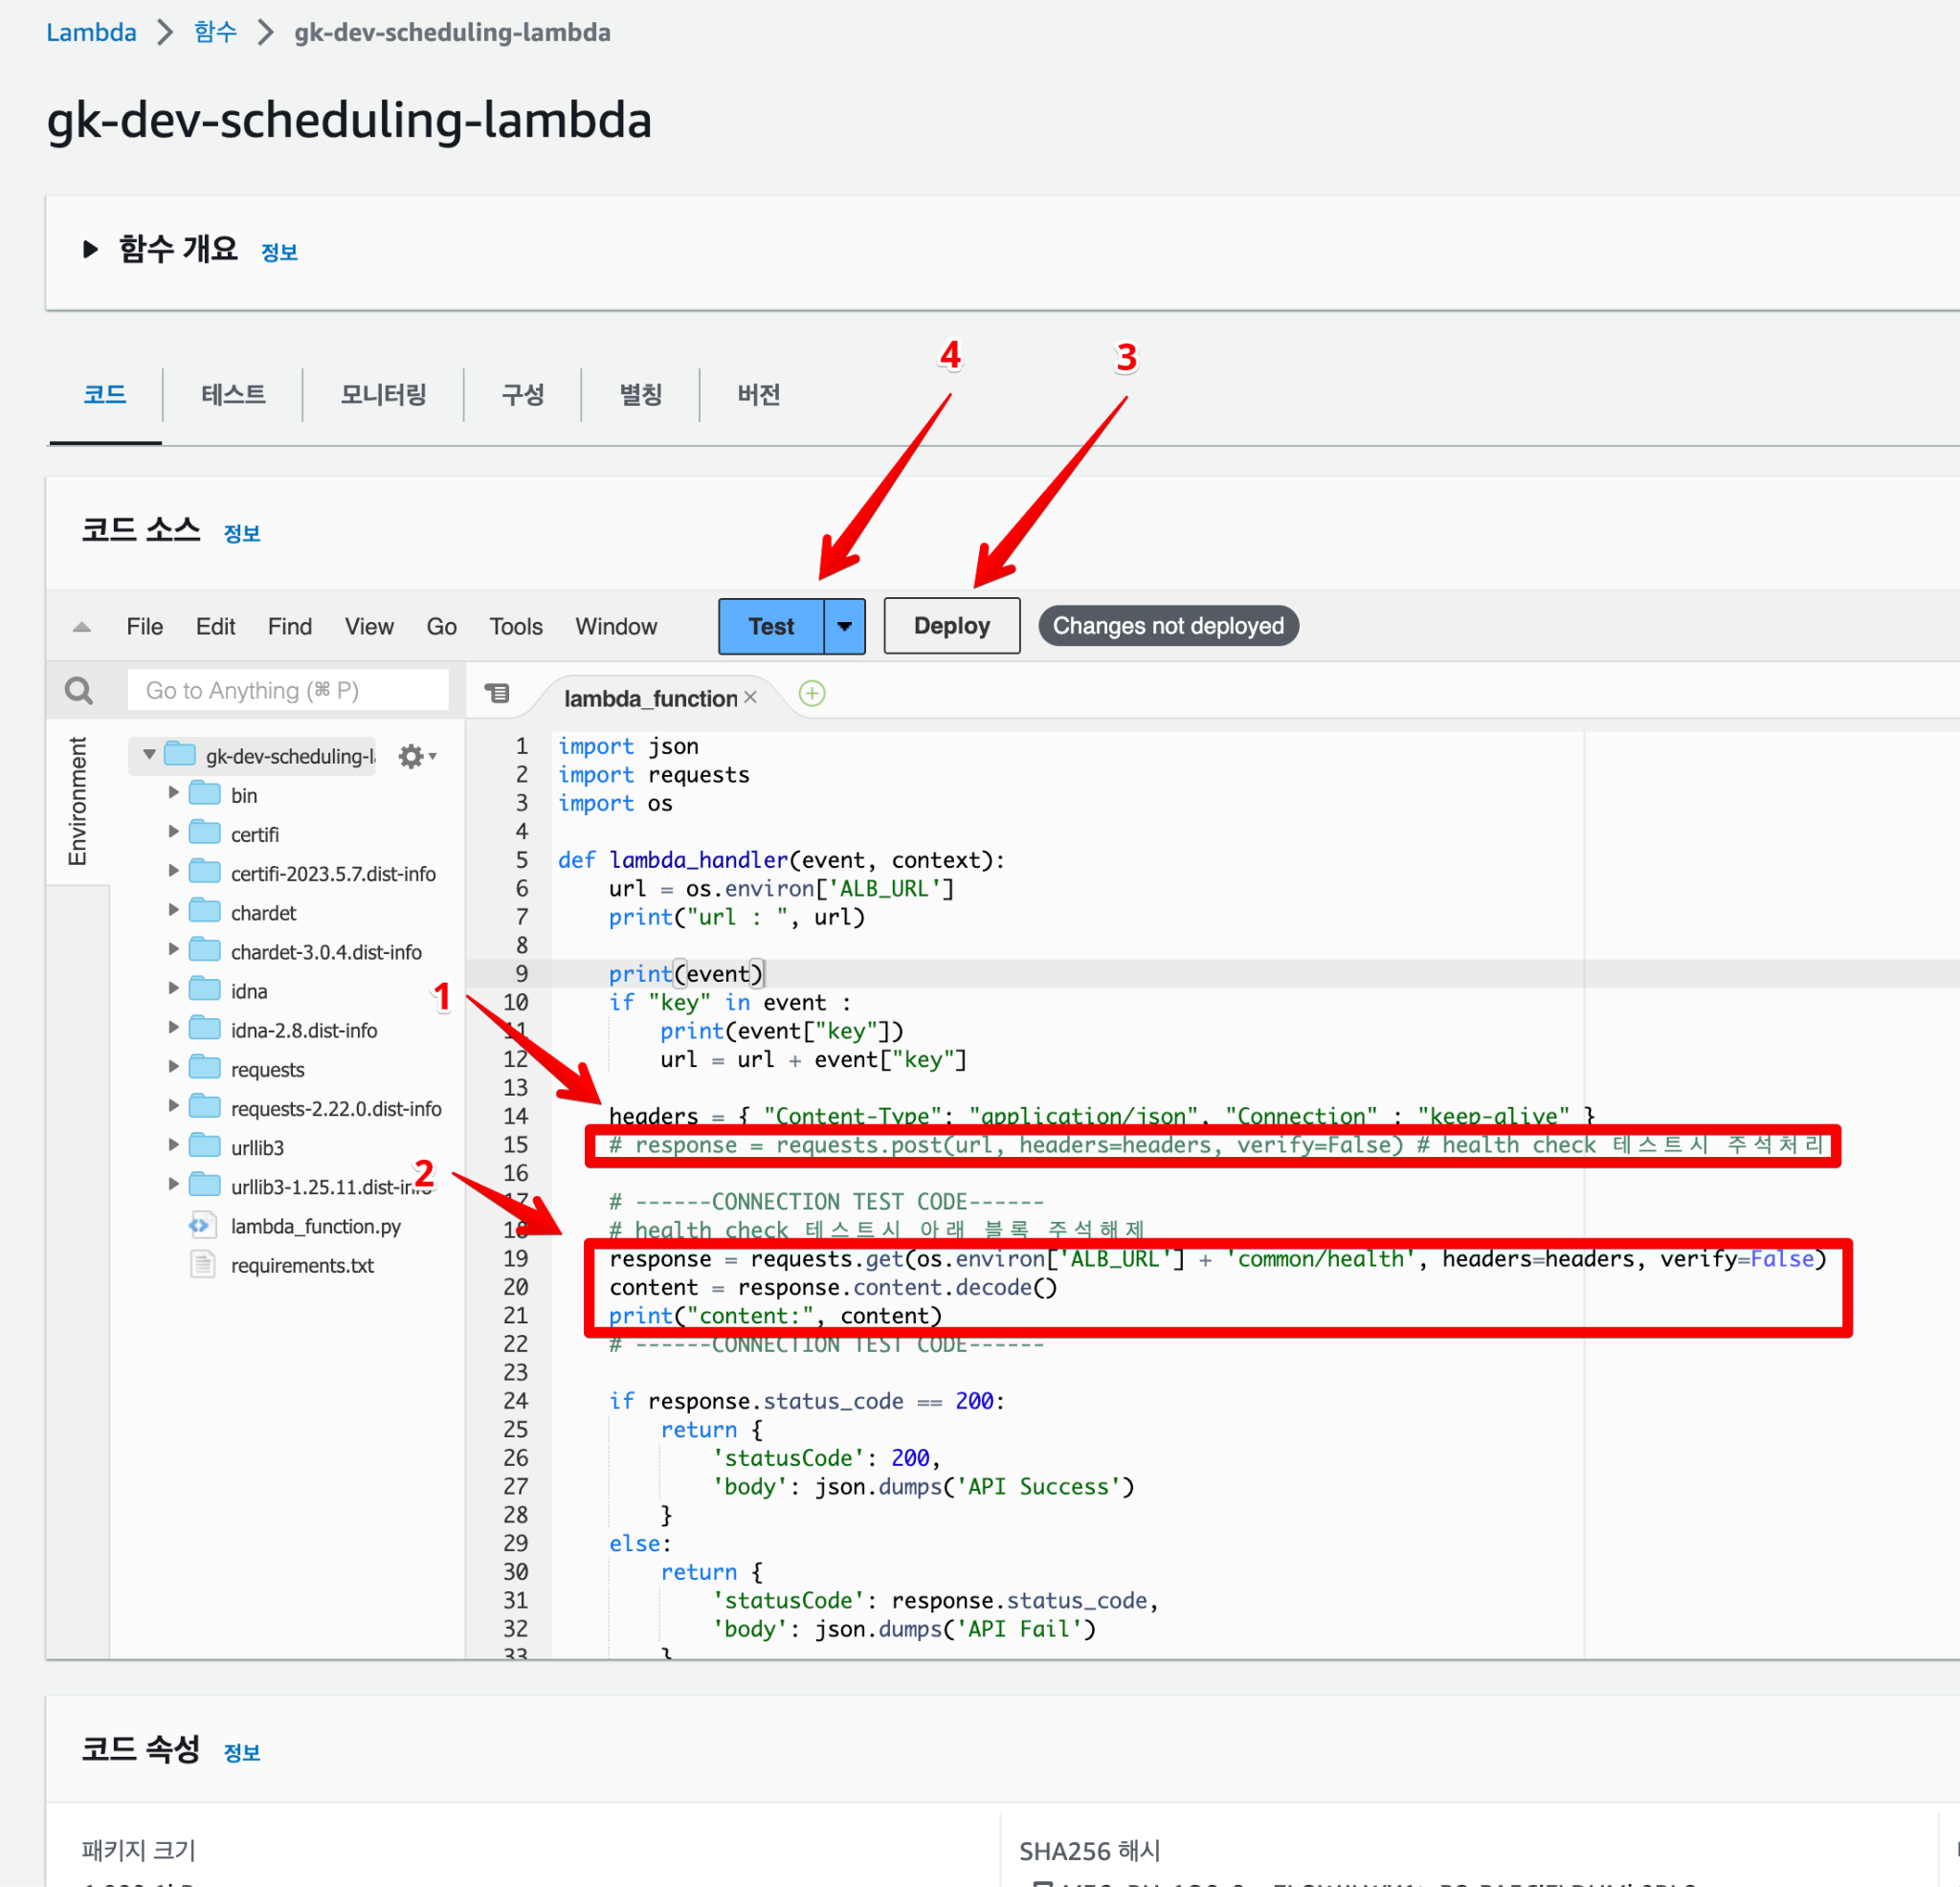Expand the 함수 개요 section

[x=90, y=249]
